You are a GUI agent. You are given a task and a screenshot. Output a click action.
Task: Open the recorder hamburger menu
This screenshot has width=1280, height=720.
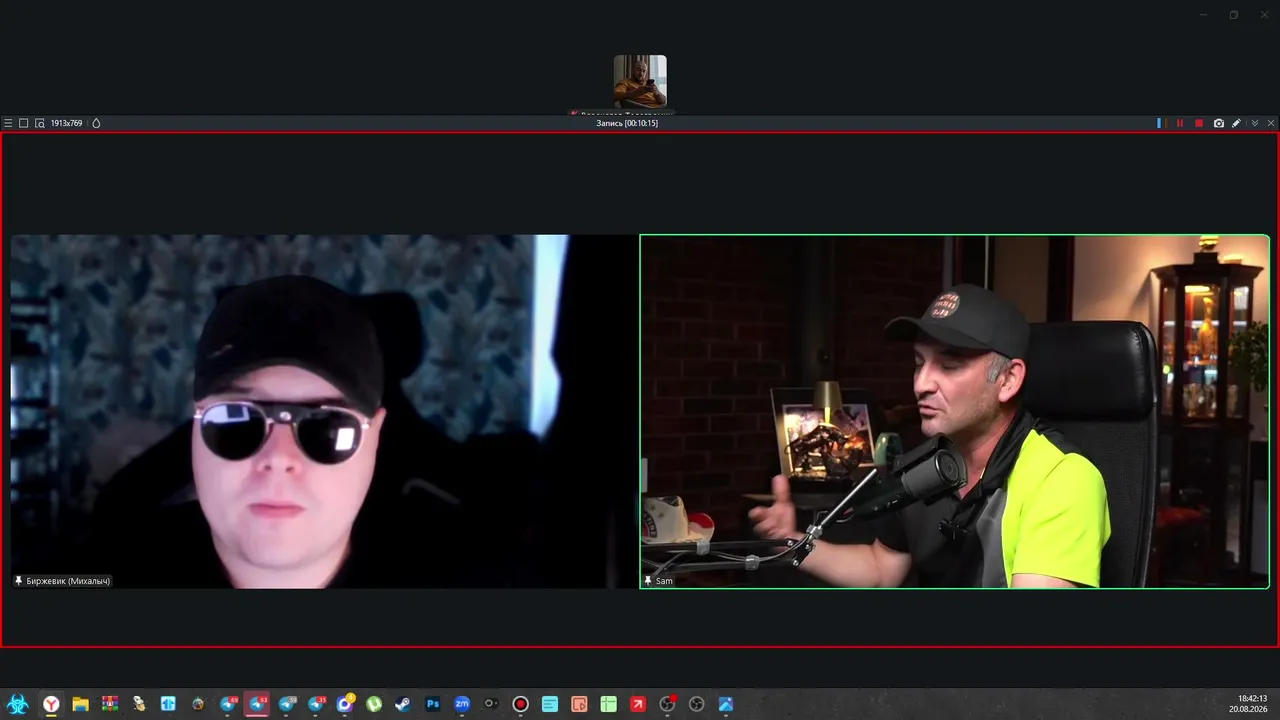click(8, 123)
